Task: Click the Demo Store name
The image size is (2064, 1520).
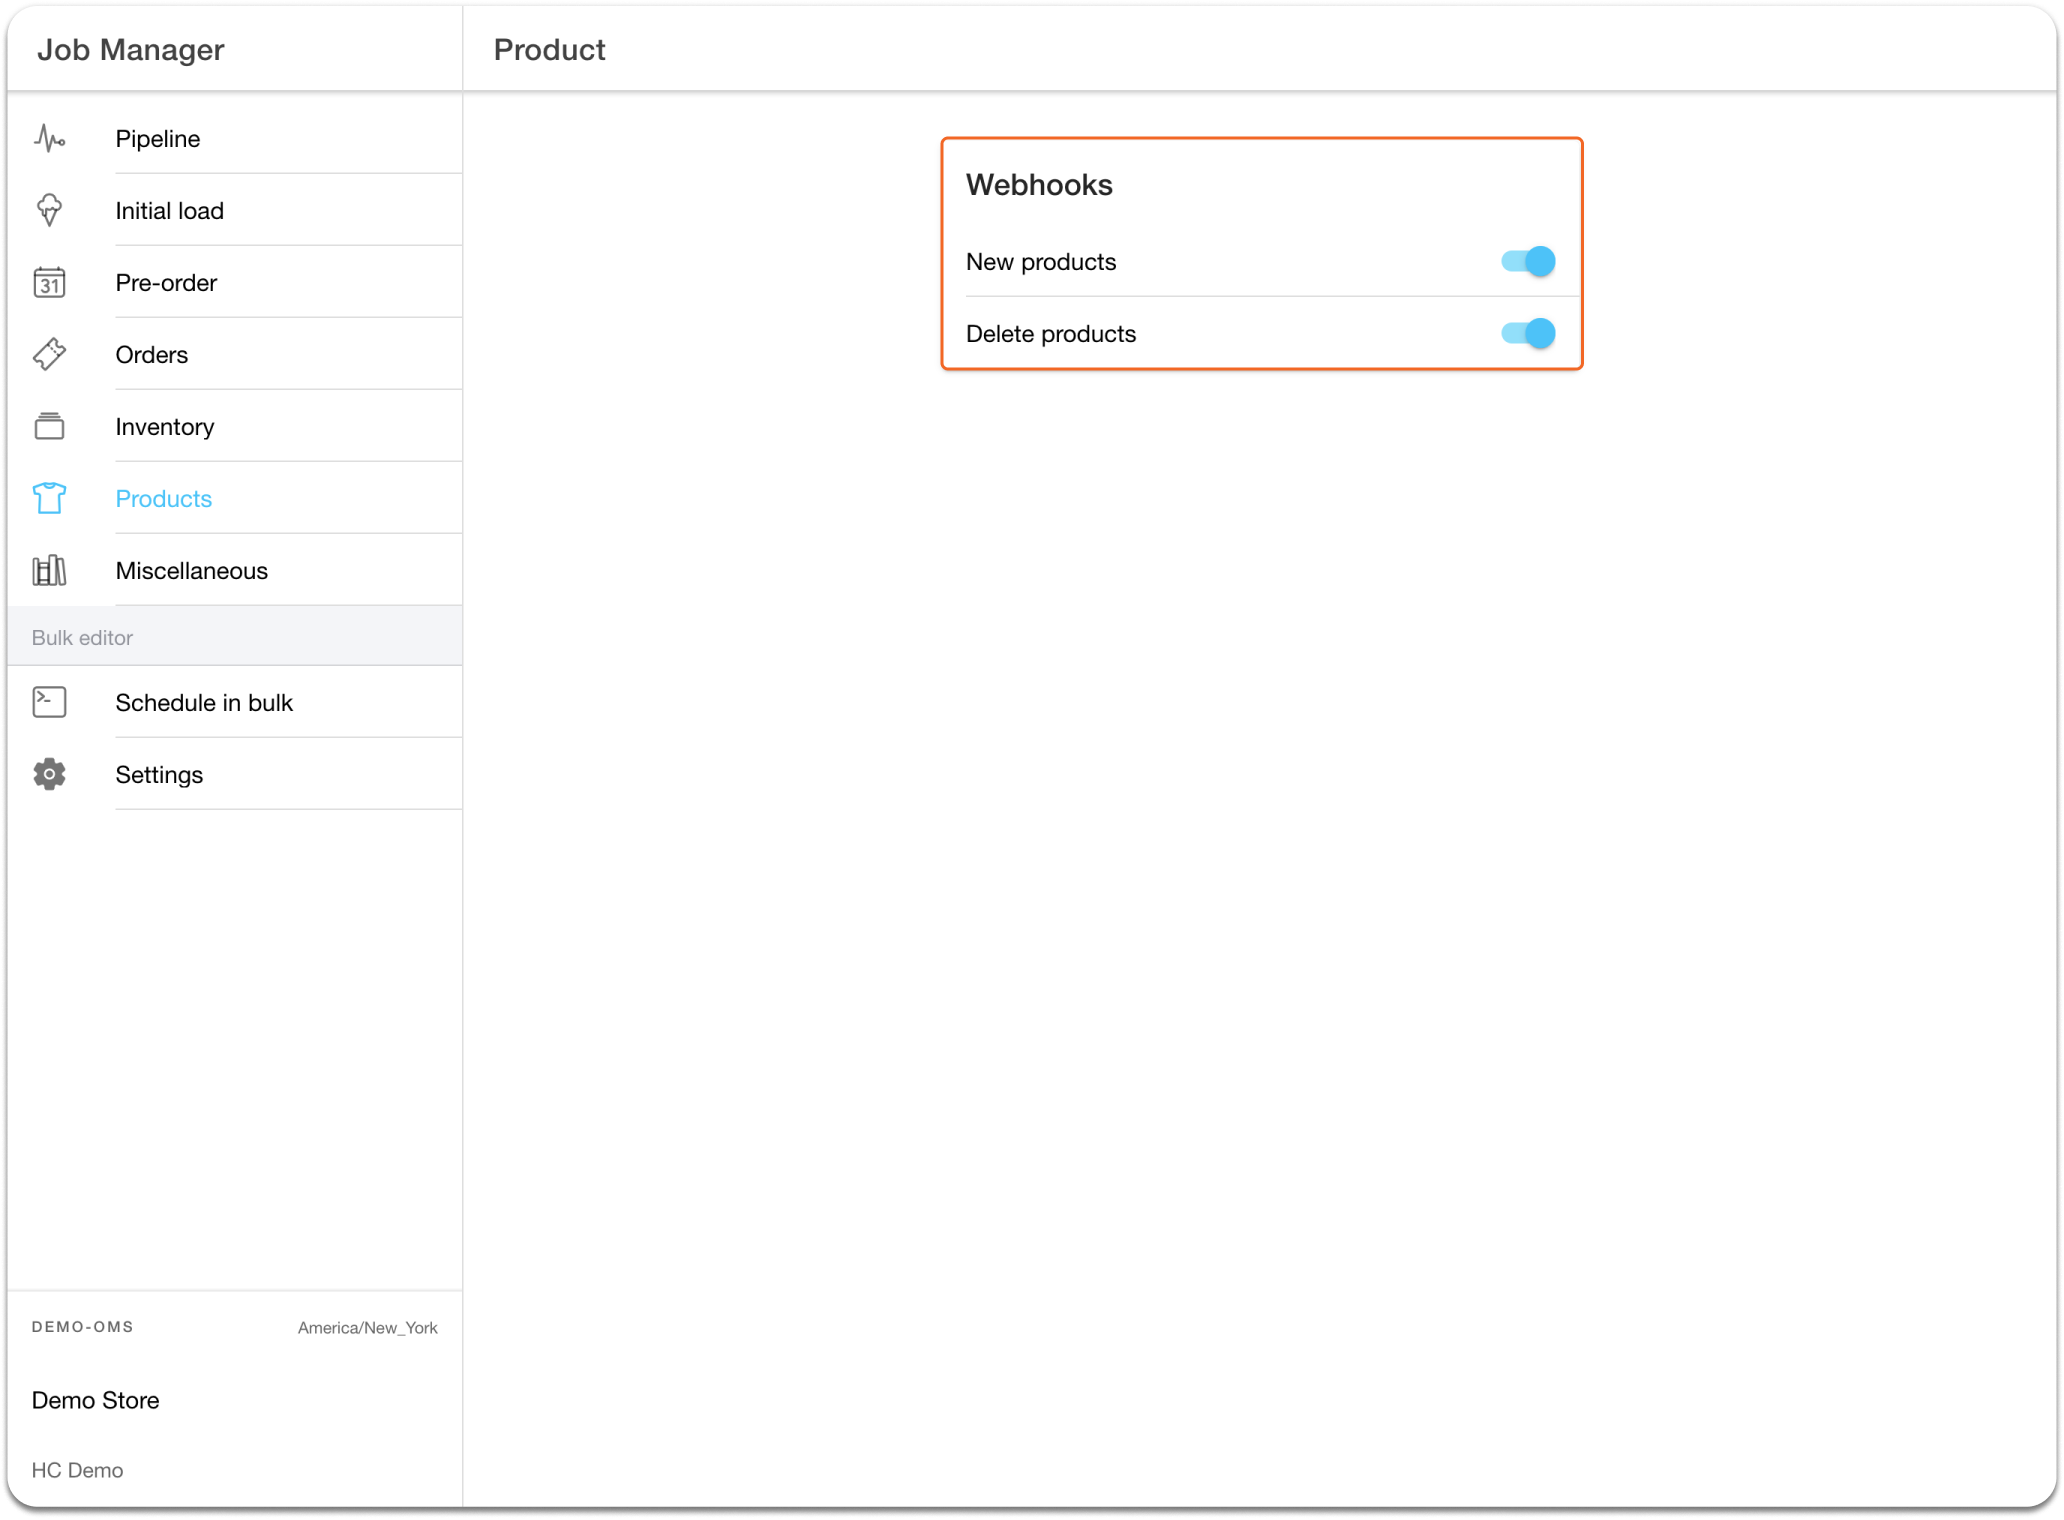Action: pyautogui.click(x=96, y=1400)
